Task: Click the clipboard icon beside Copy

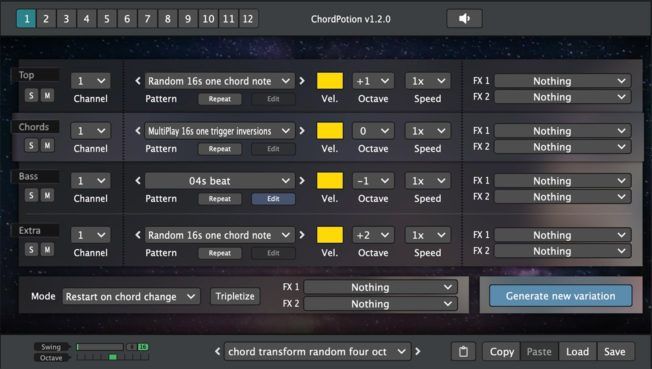Action: tap(463, 352)
